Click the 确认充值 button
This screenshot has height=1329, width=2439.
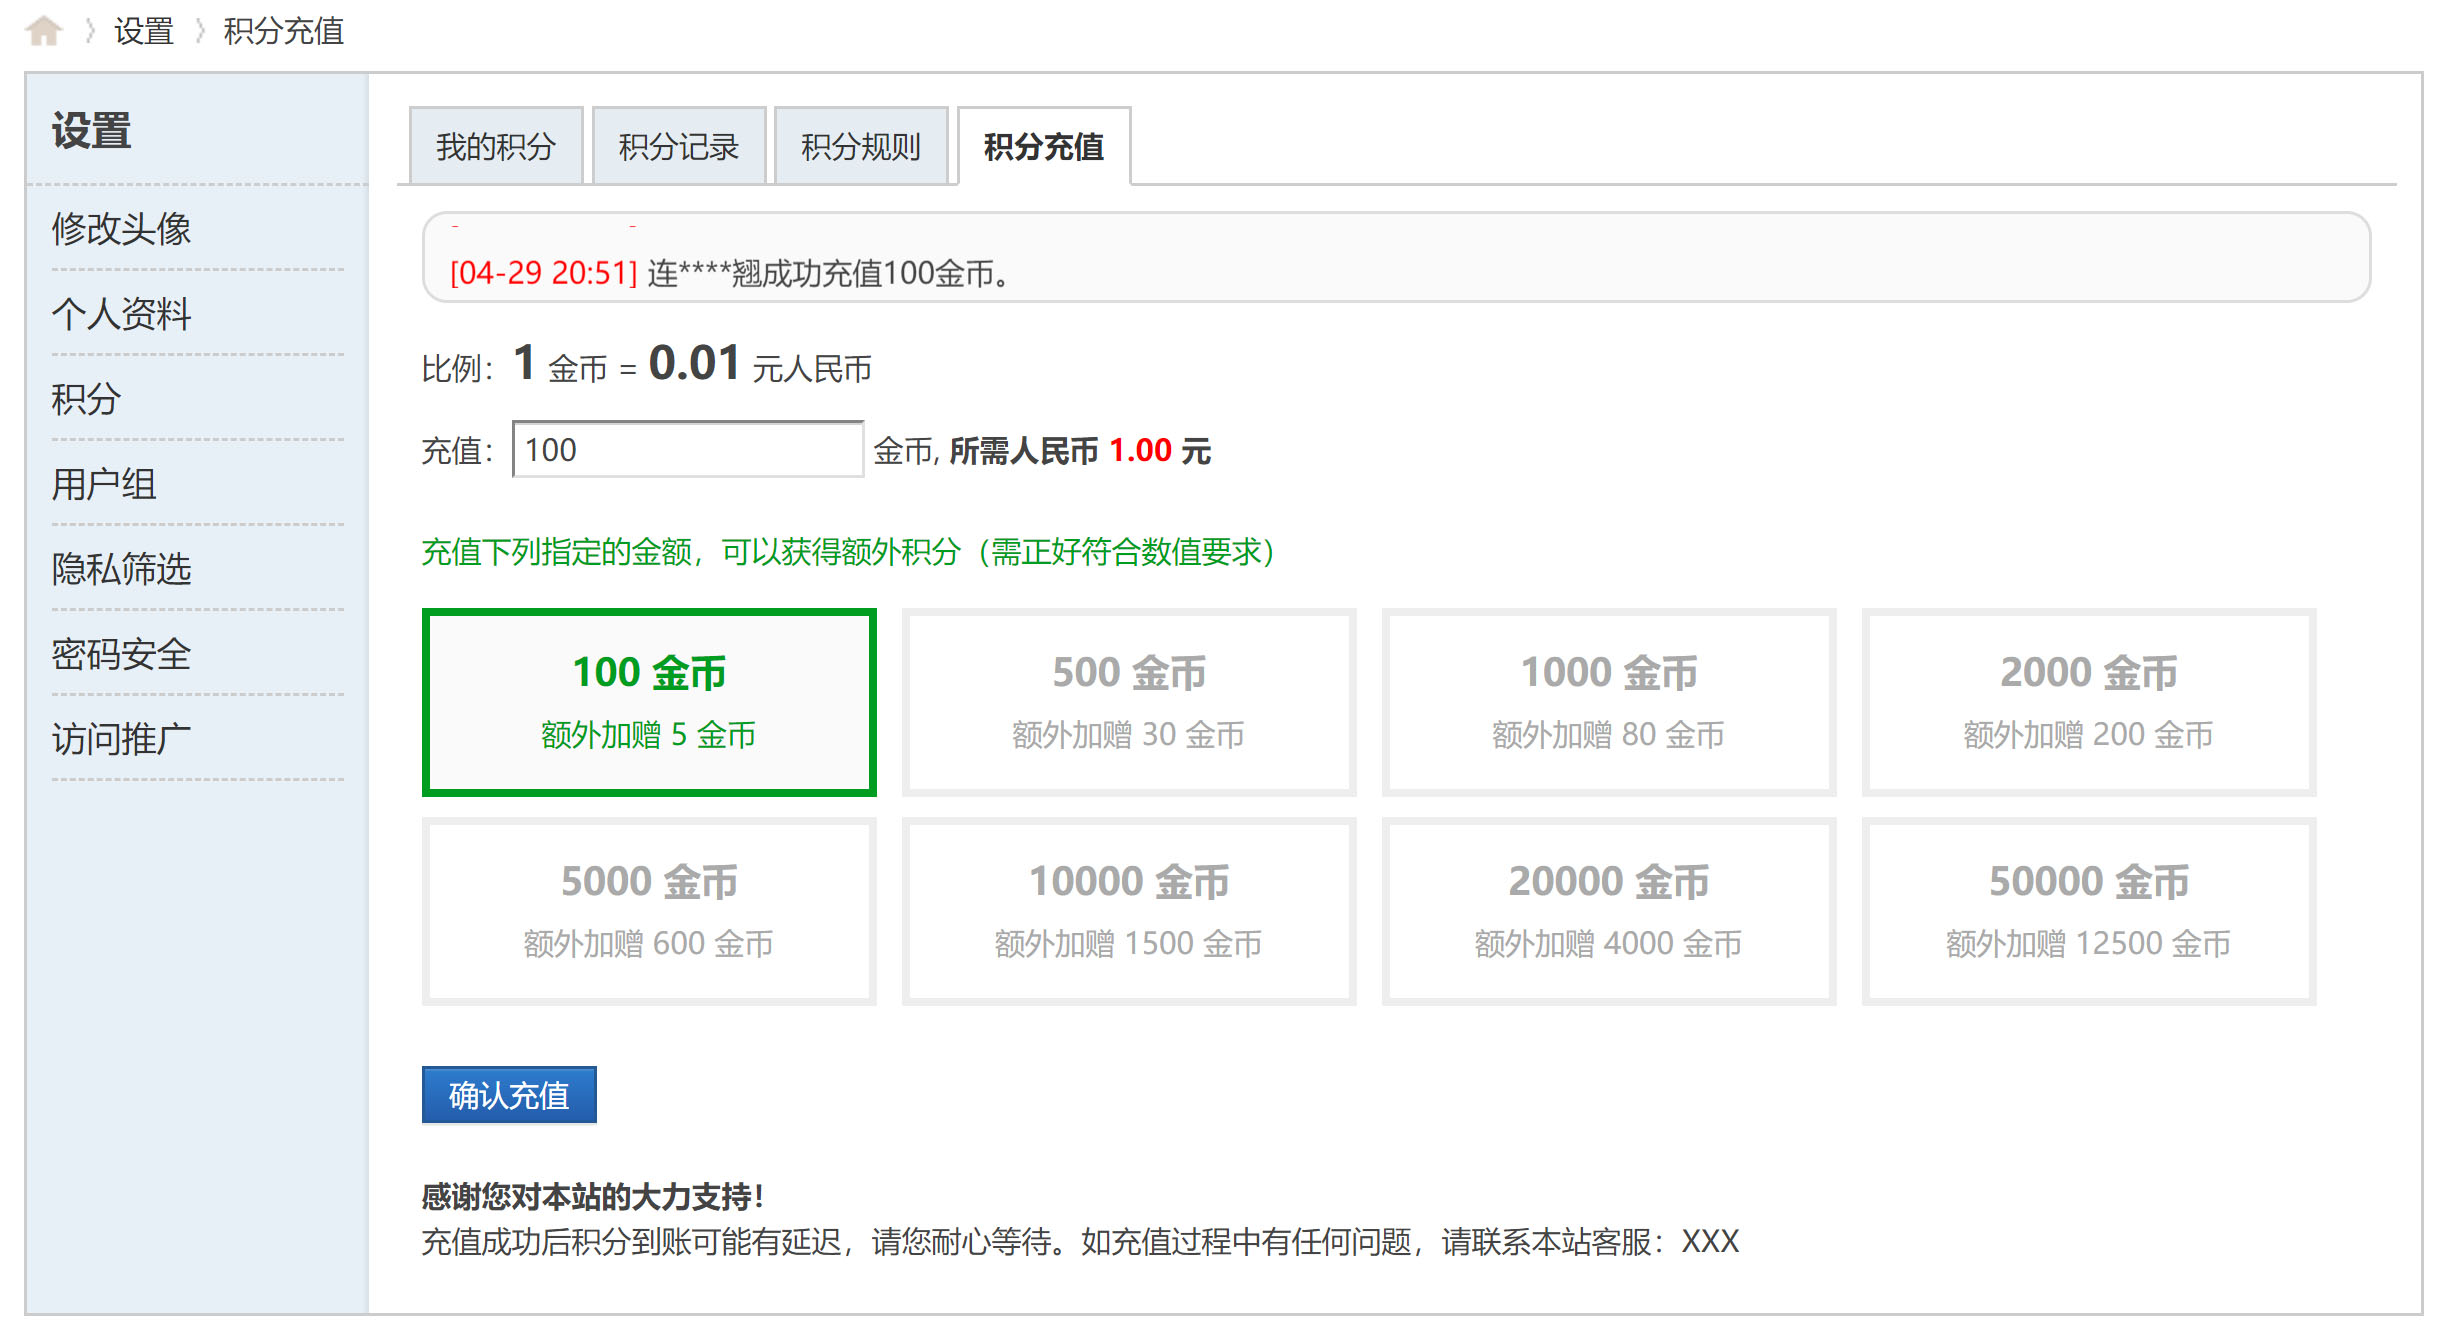pos(509,1095)
